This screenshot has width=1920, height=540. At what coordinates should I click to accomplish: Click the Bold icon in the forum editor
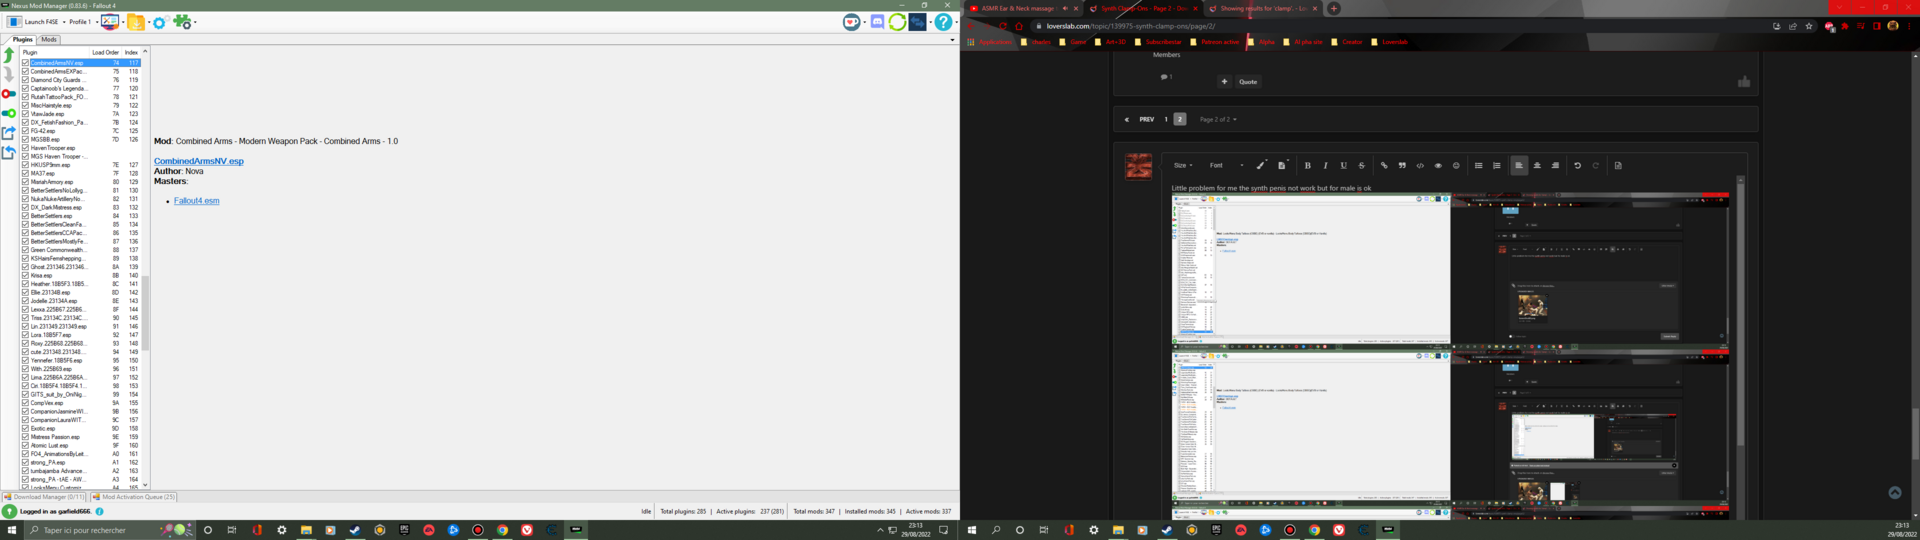(x=1307, y=166)
